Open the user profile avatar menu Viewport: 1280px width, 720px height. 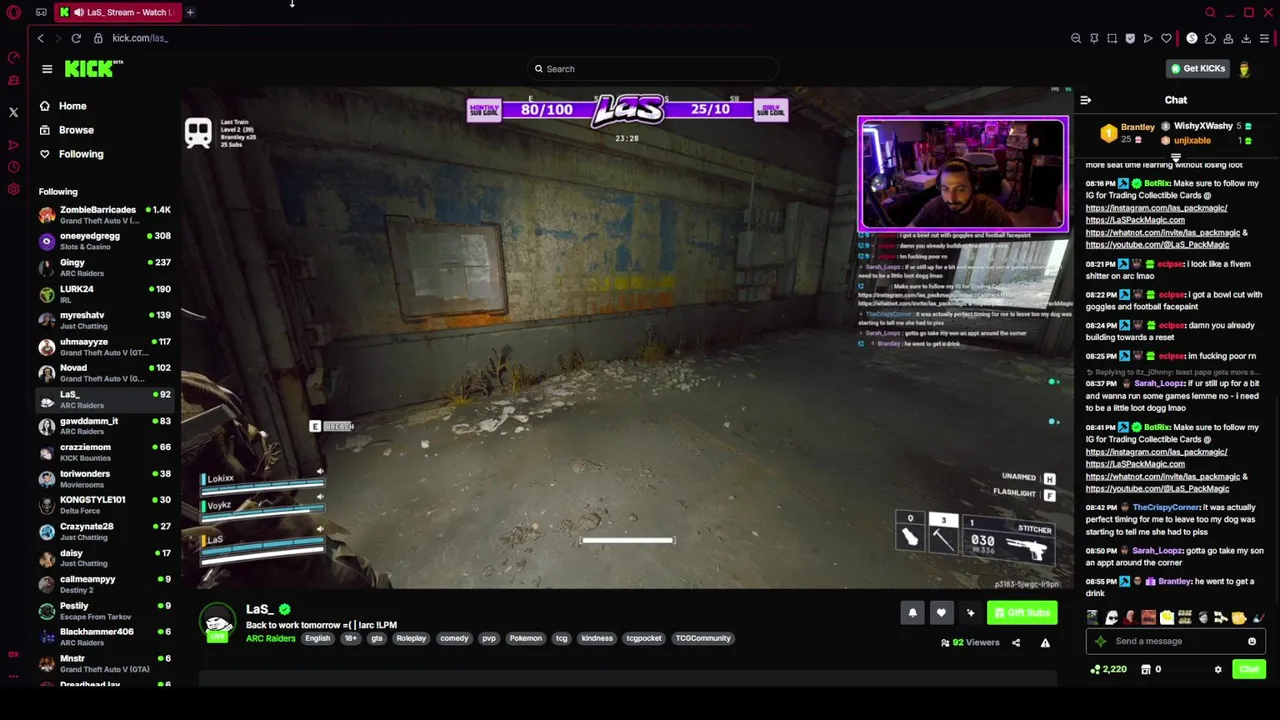[x=1244, y=69]
